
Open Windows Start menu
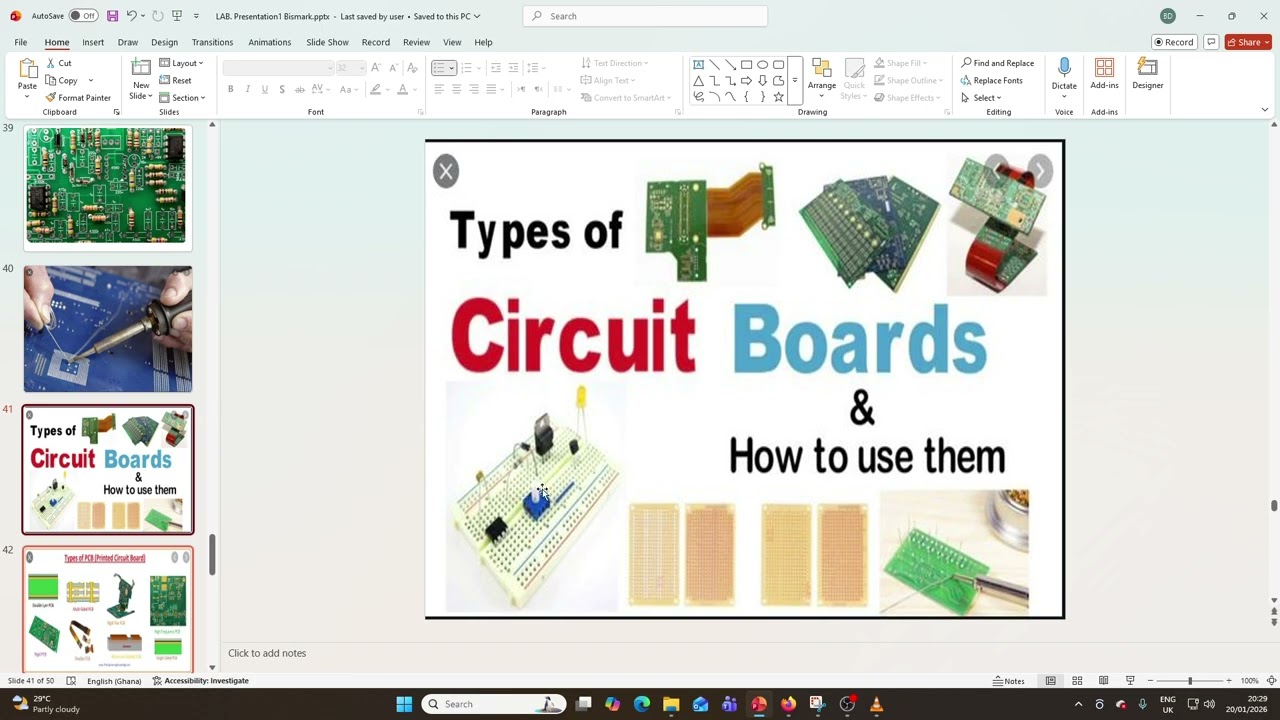point(404,704)
